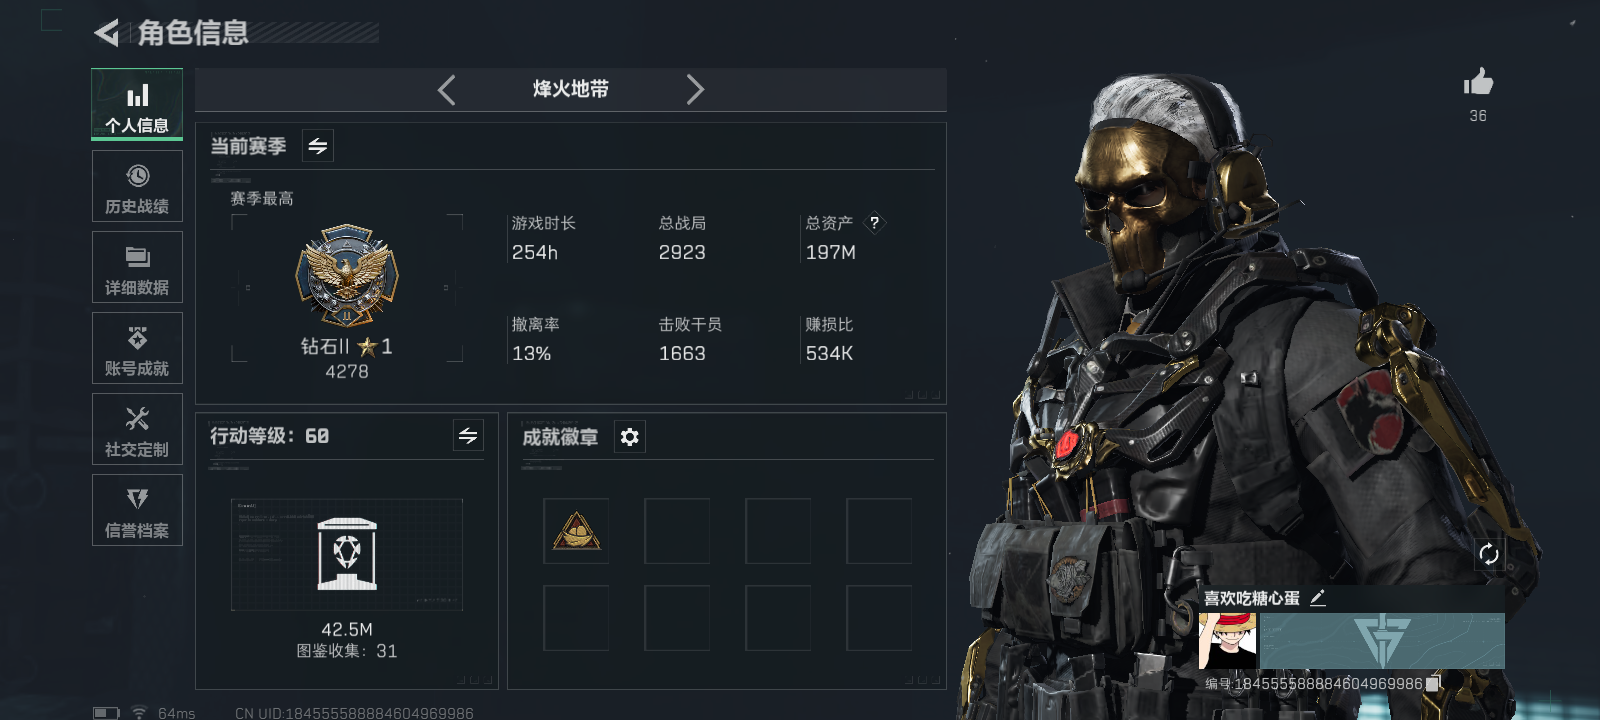Like the profile with the thumbs-up icon
The image size is (1600, 720).
[x=1478, y=83]
